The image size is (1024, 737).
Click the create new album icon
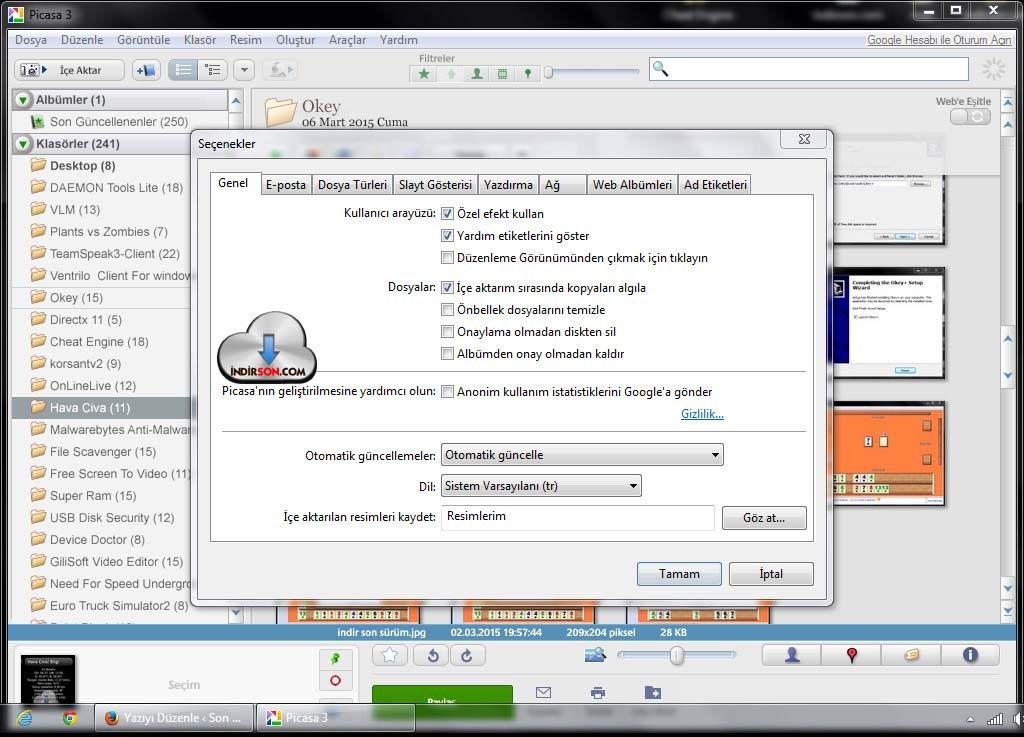coord(146,70)
